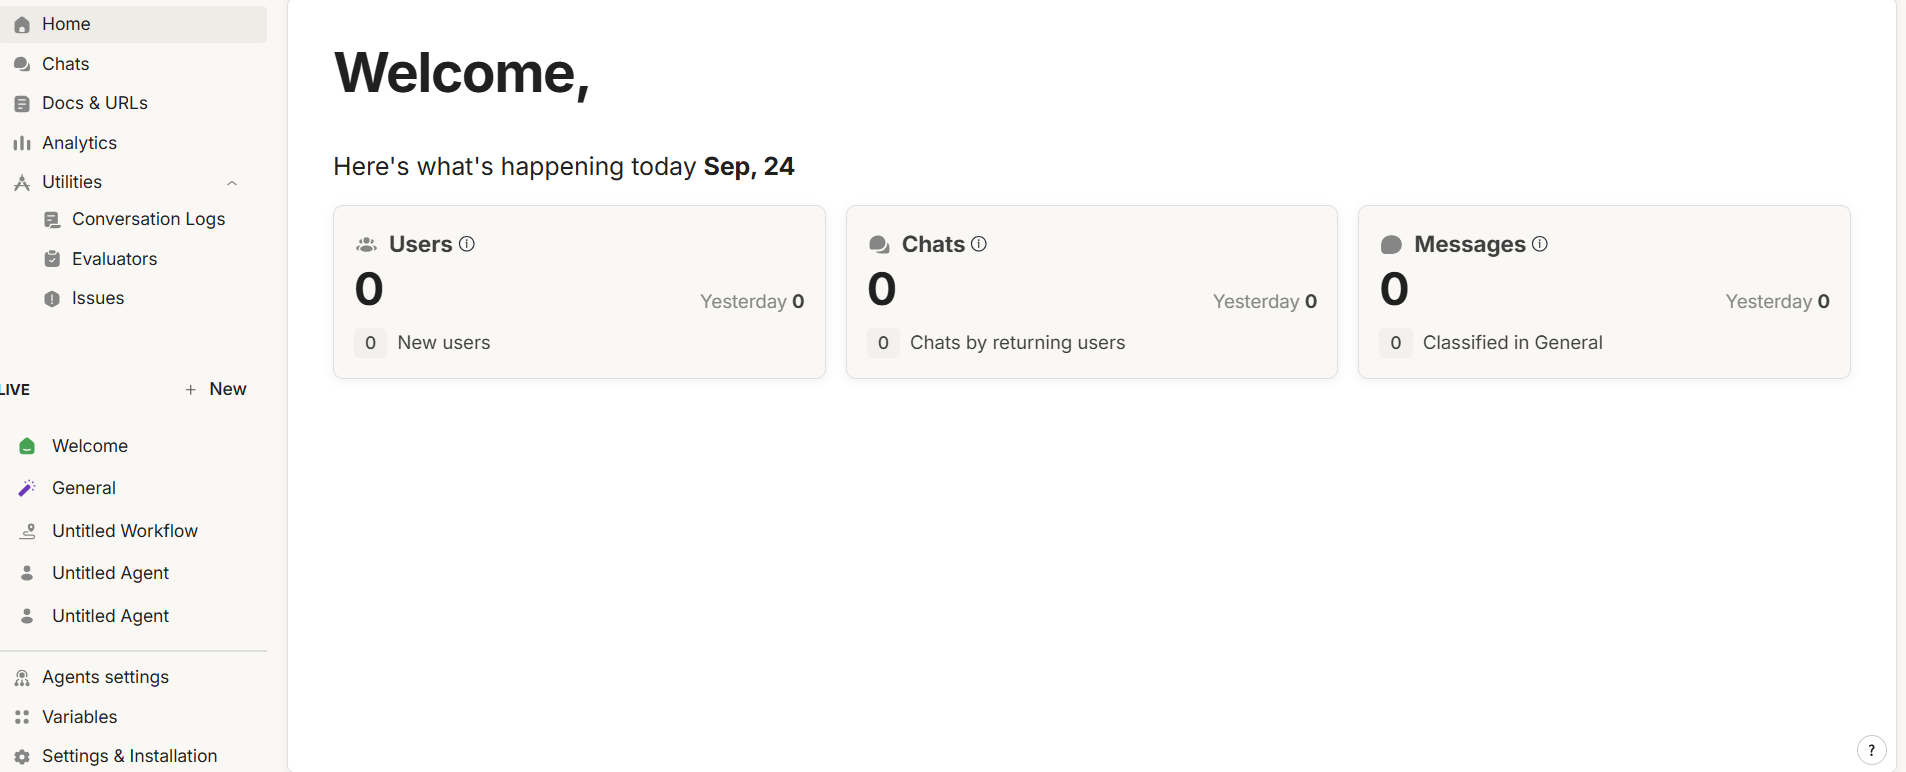Click the Users info icon
This screenshot has width=1906, height=772.
pos(467,244)
